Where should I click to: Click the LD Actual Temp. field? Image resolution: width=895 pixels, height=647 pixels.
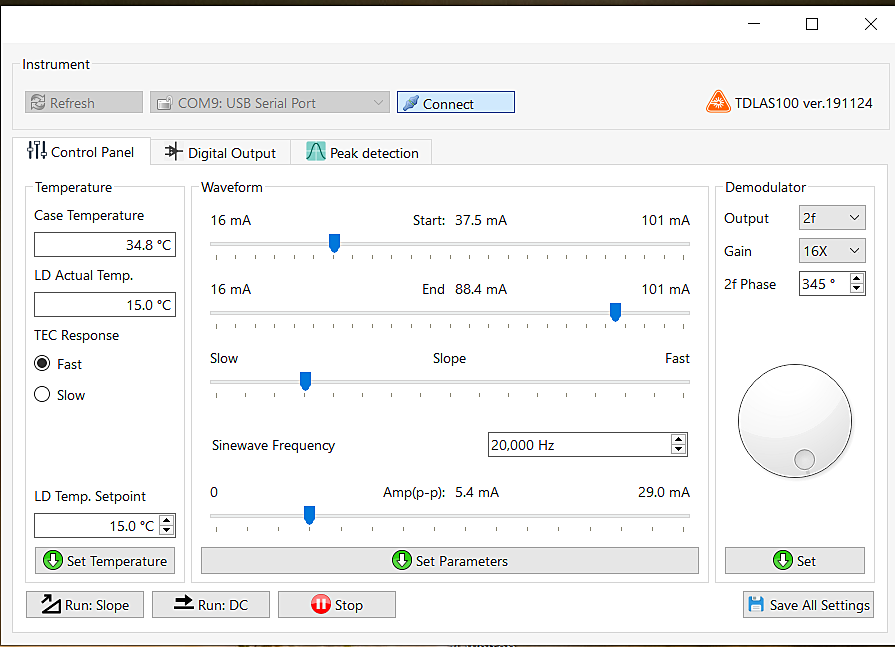click(x=105, y=305)
